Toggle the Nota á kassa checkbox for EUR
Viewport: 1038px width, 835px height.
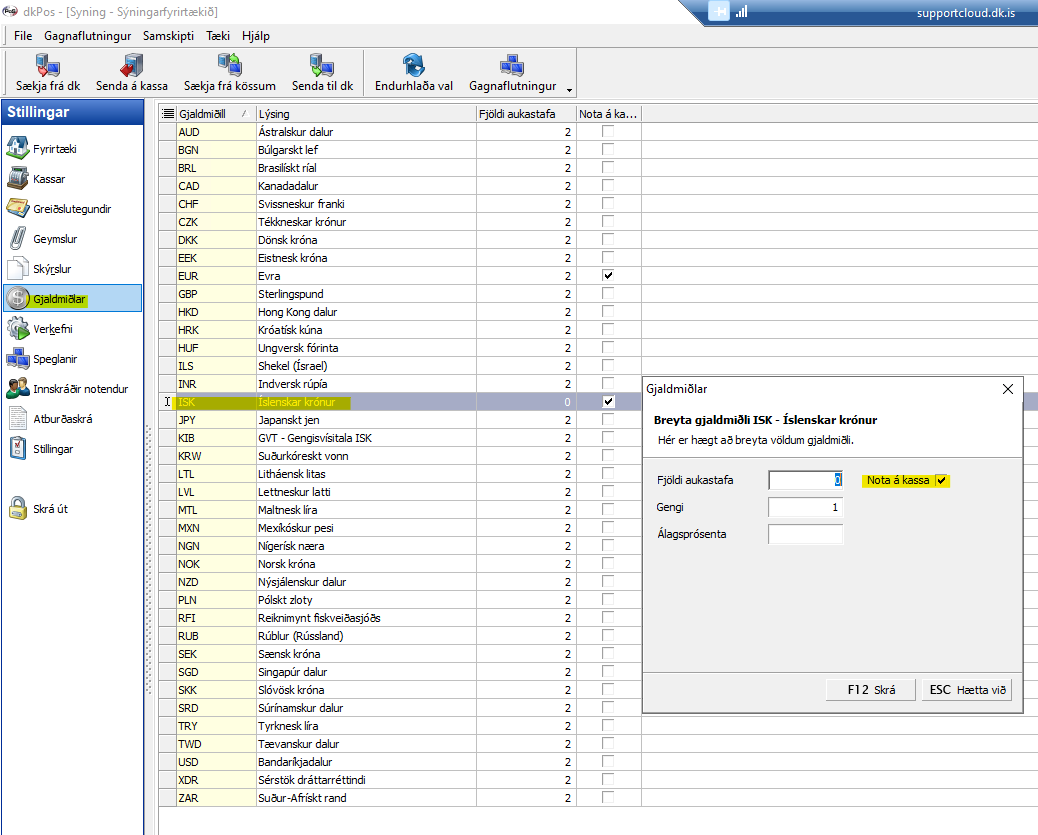[x=608, y=276]
